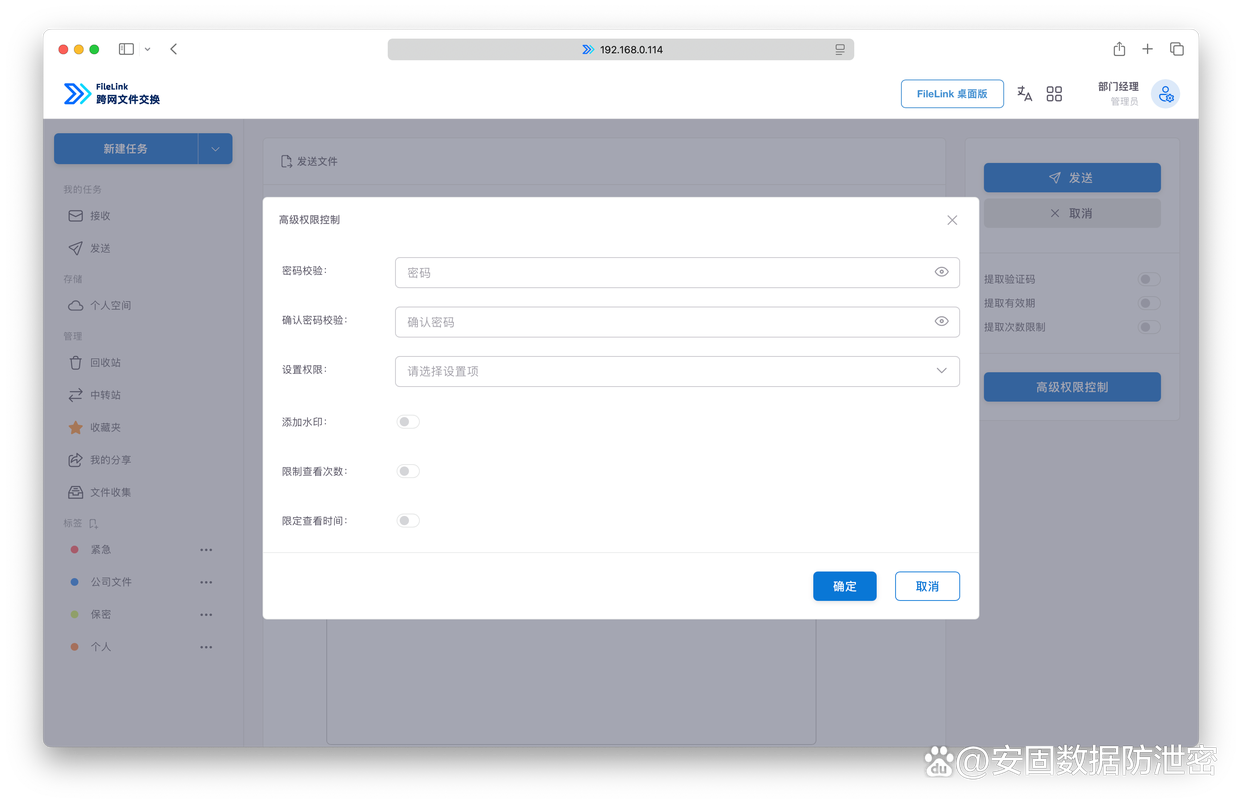Click the 确认密码 input field
Screen dimensions: 1242x804
677,322
